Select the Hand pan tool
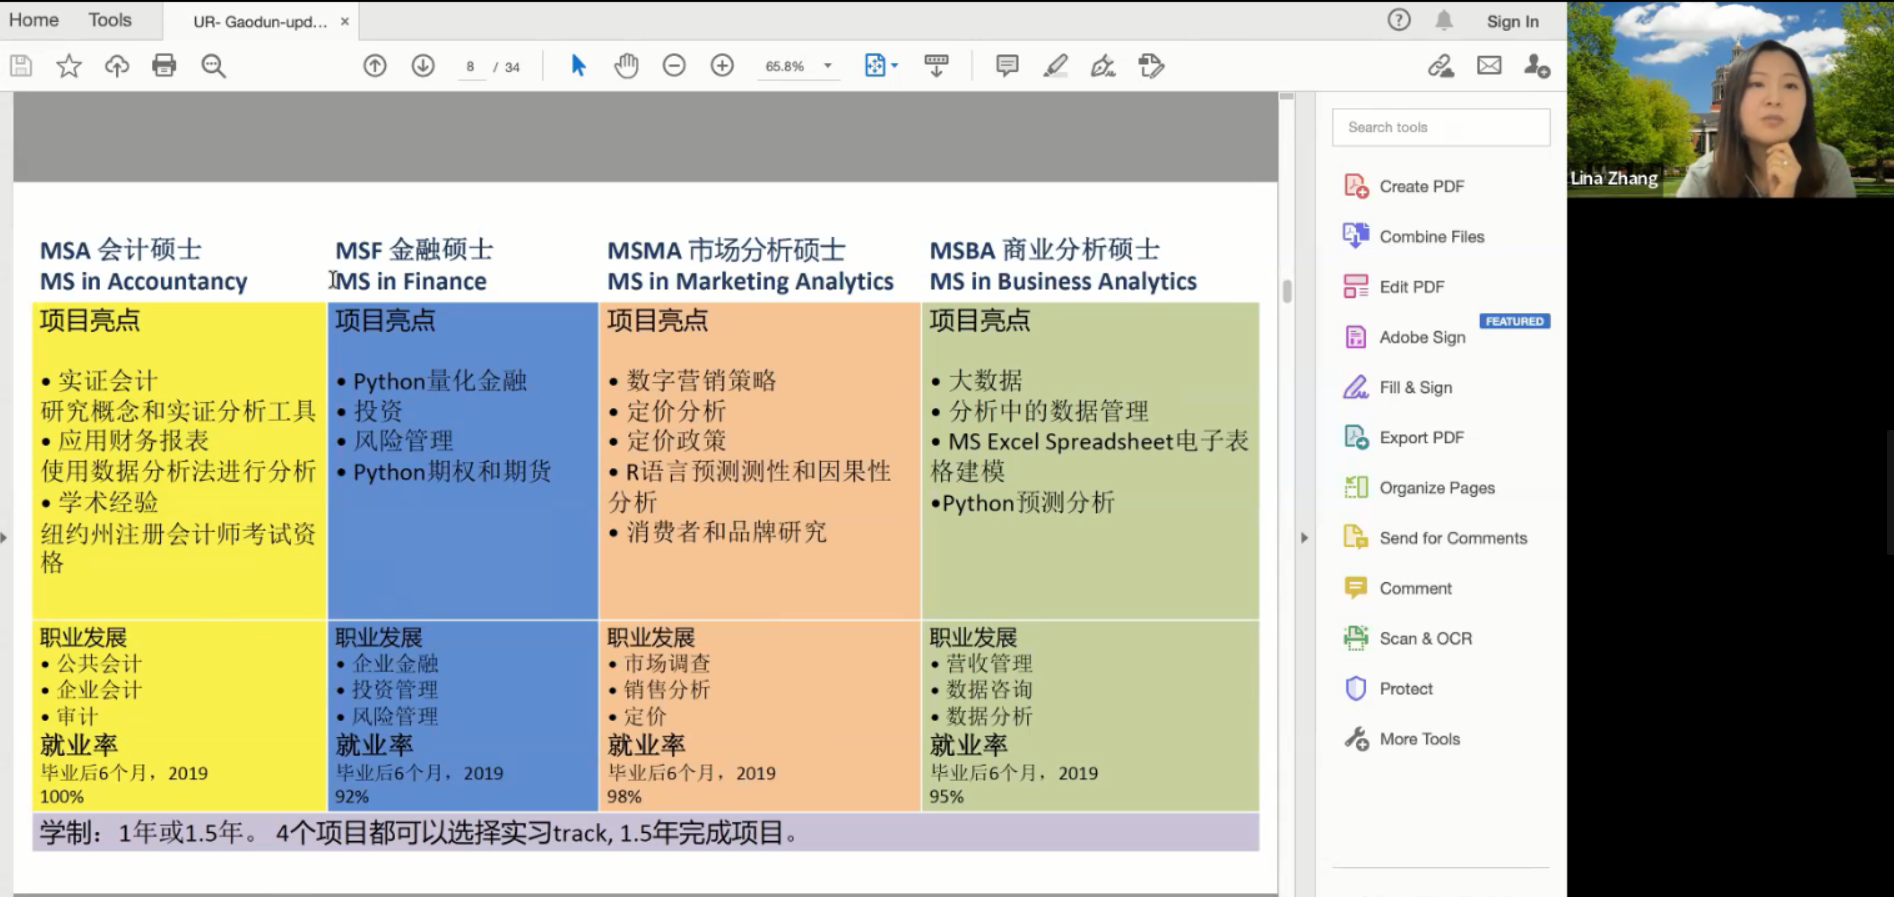Viewport: 1894px width, 897px height. click(626, 66)
